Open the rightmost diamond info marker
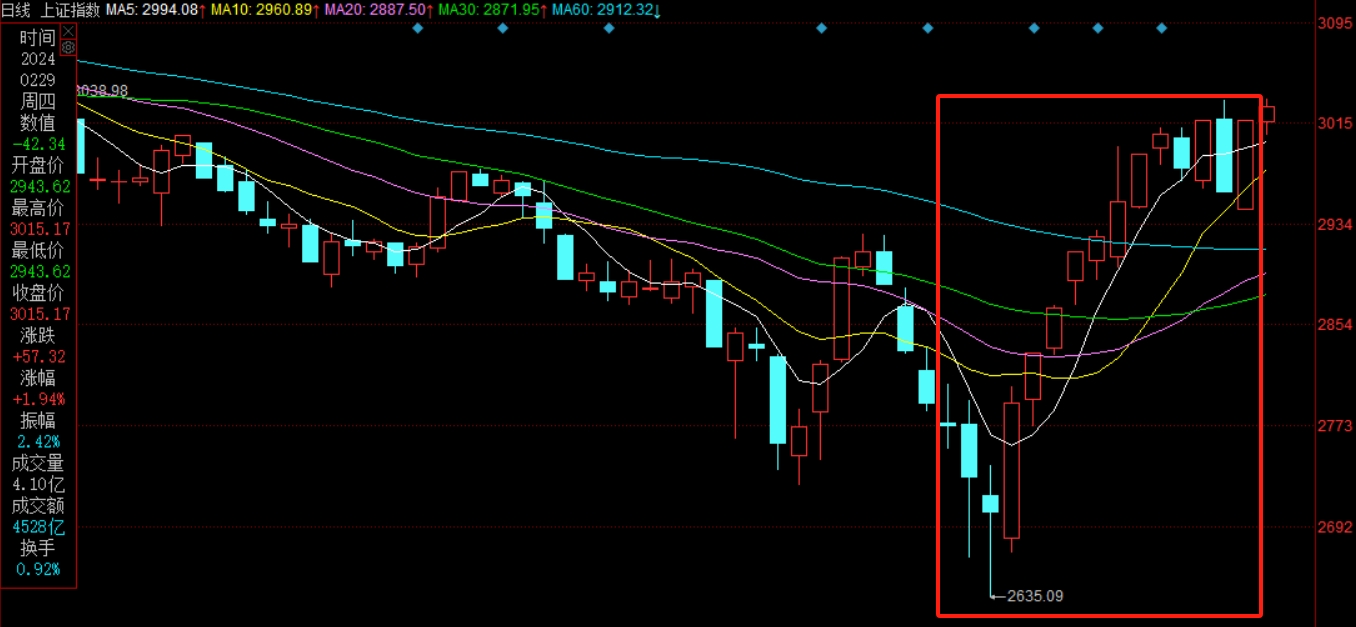Viewport: 1356px width, 627px height. [x=1161, y=28]
